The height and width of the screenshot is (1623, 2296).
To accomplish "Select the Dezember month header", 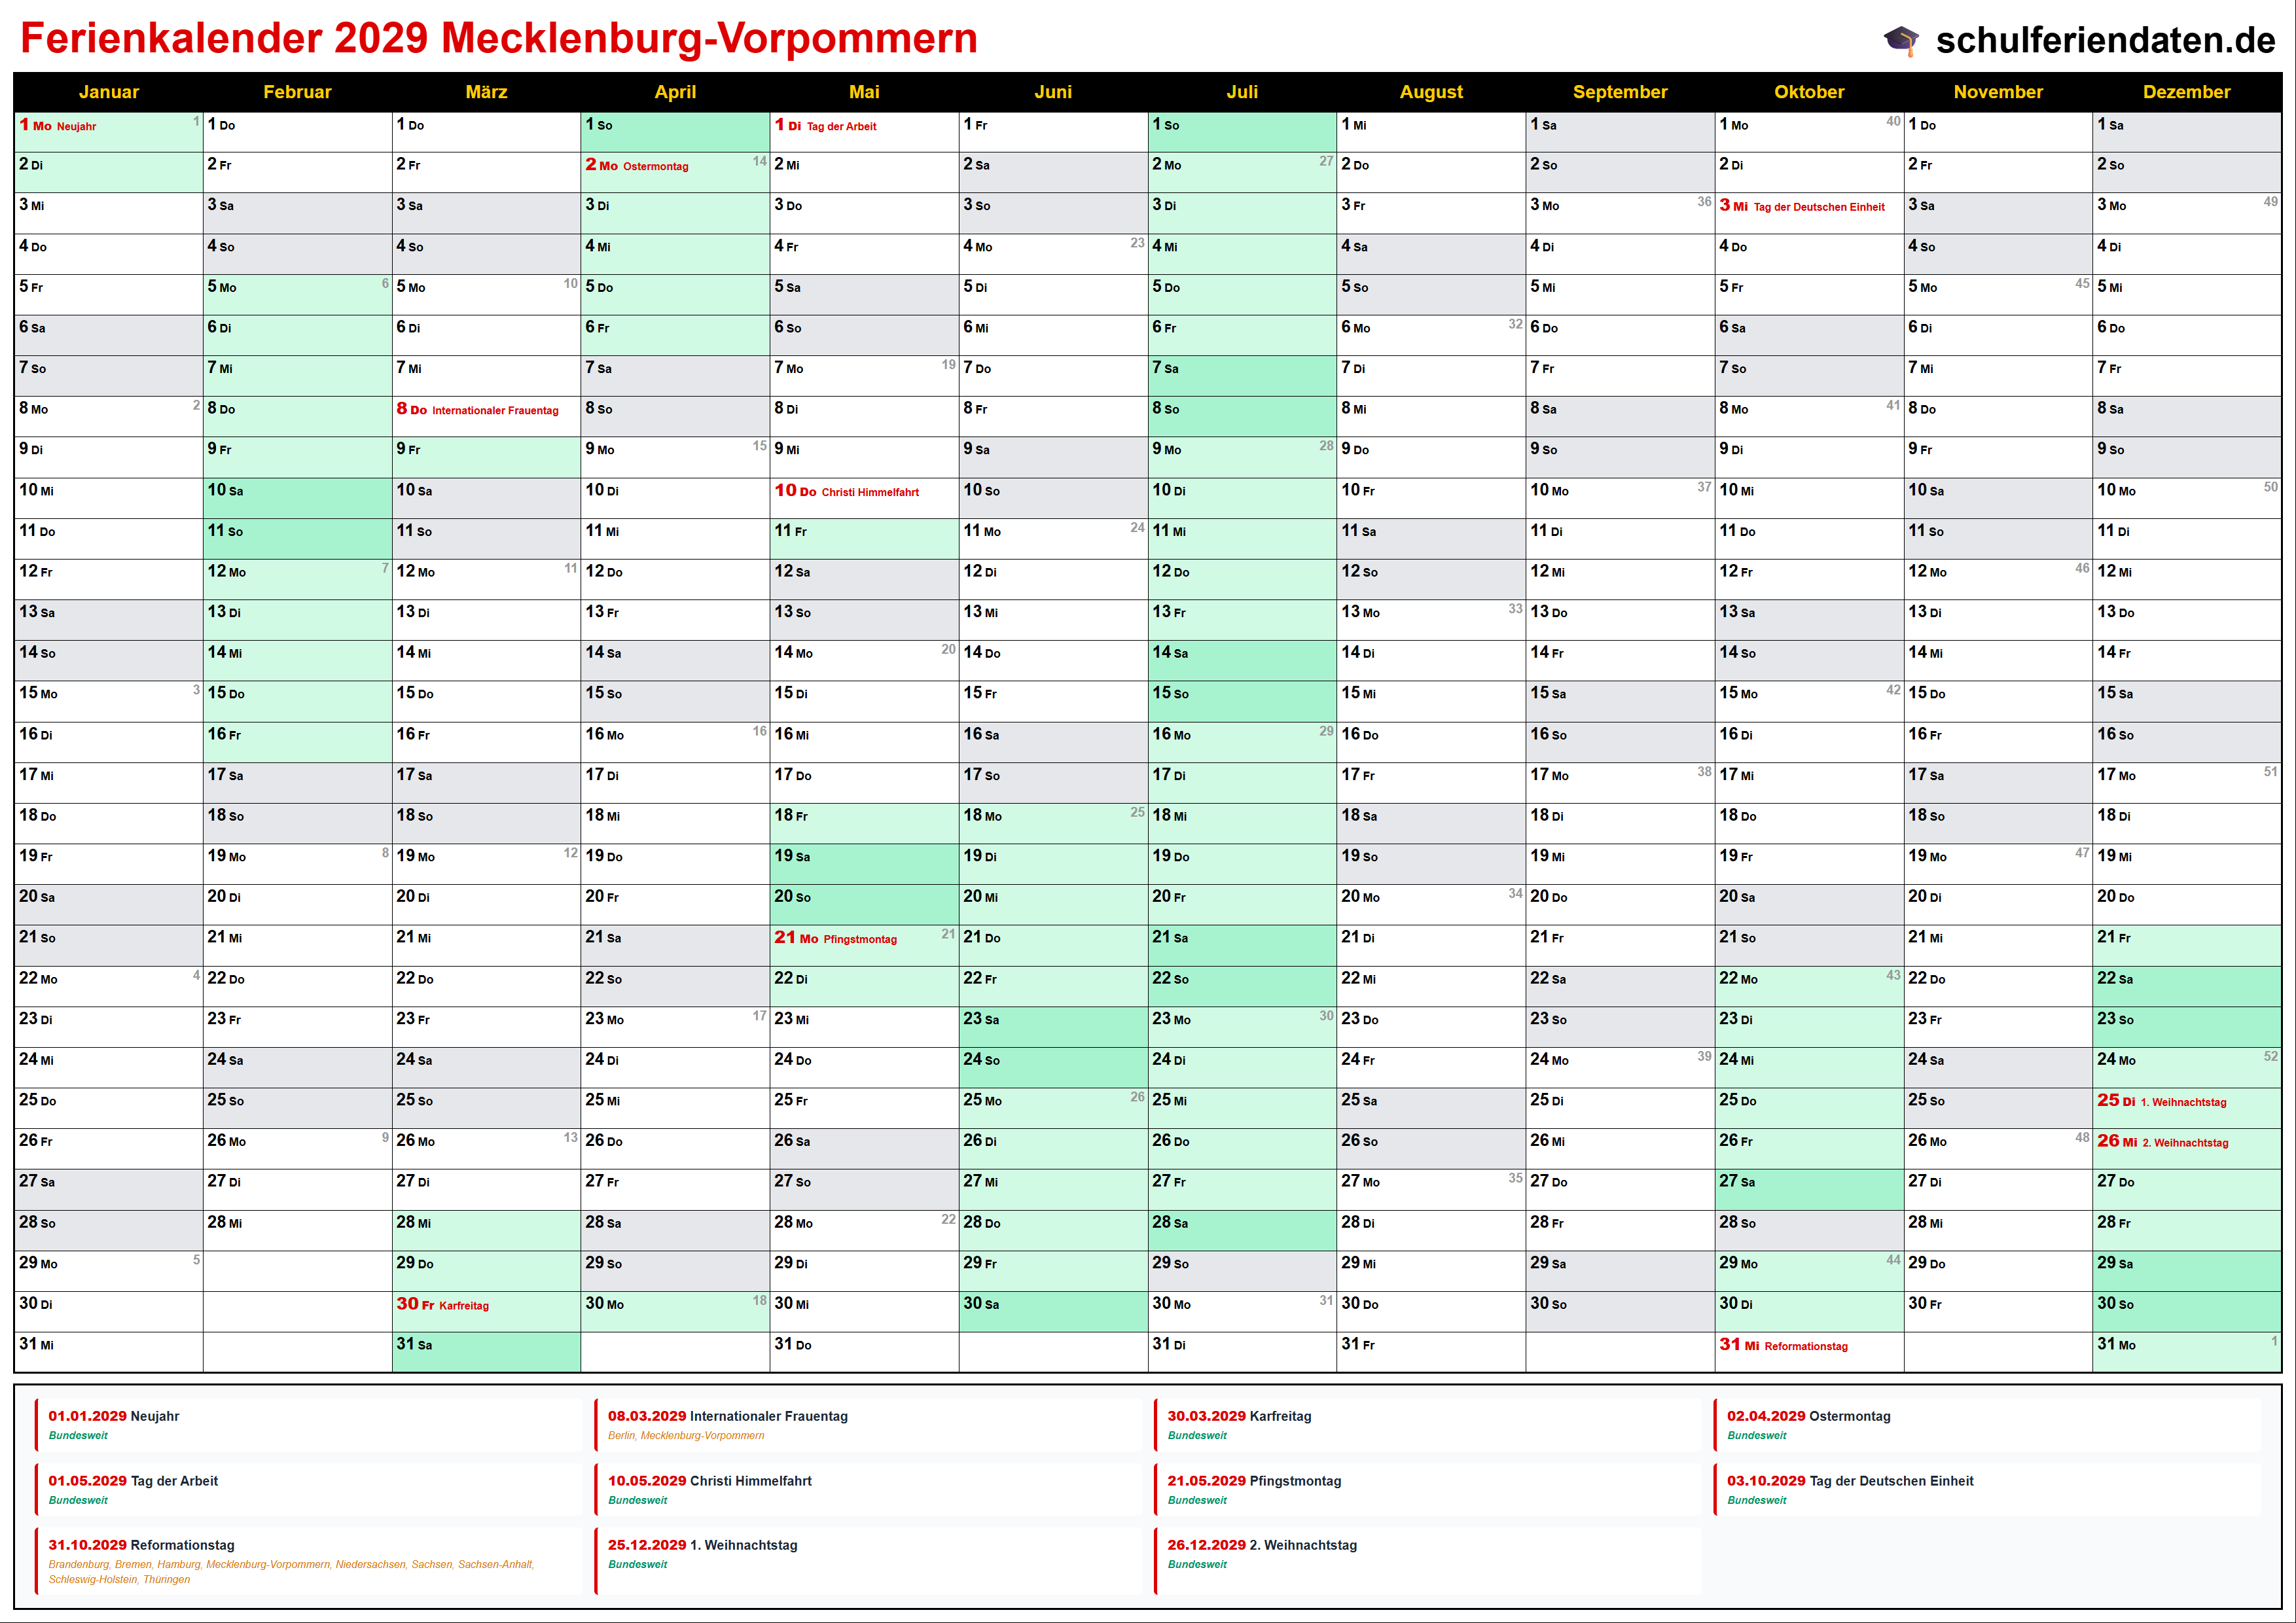I will click(x=2186, y=92).
